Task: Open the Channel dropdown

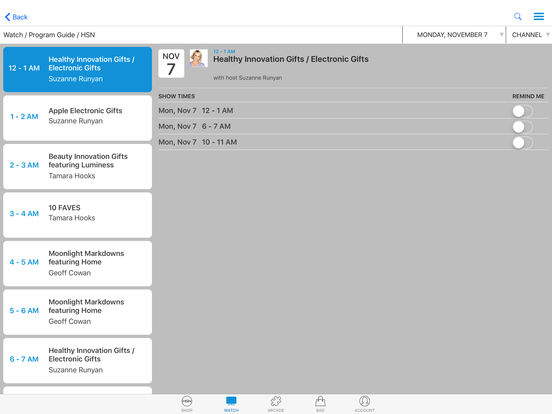Action: 529,35
